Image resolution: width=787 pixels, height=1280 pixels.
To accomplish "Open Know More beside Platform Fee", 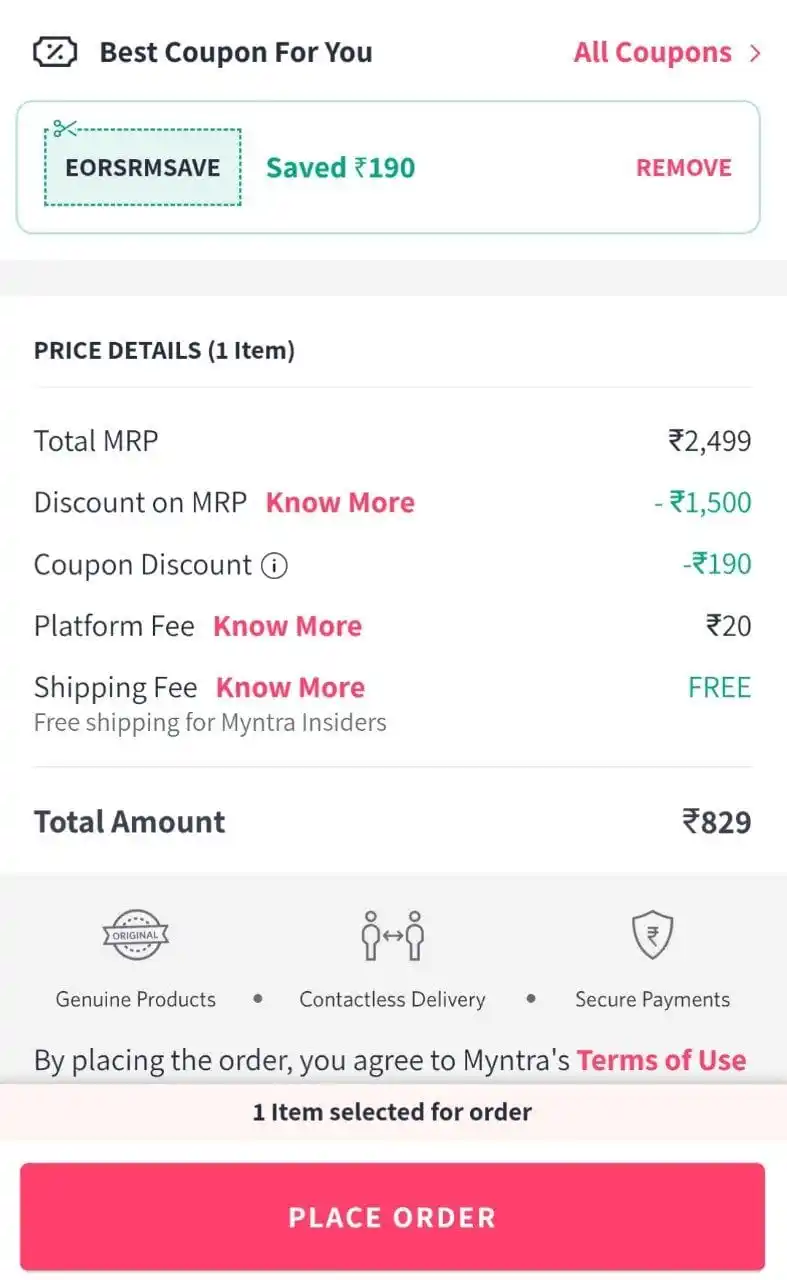I will 287,626.
